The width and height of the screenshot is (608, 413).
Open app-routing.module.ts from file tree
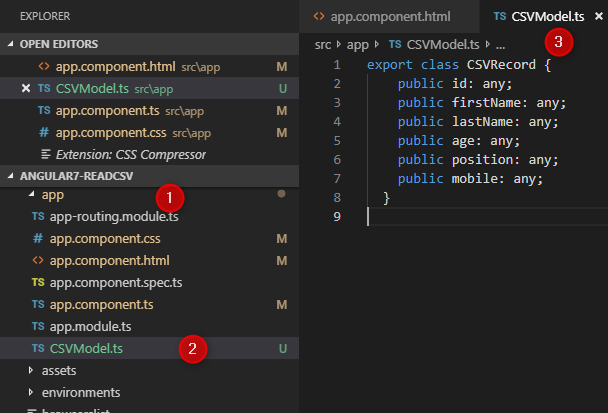click(113, 216)
